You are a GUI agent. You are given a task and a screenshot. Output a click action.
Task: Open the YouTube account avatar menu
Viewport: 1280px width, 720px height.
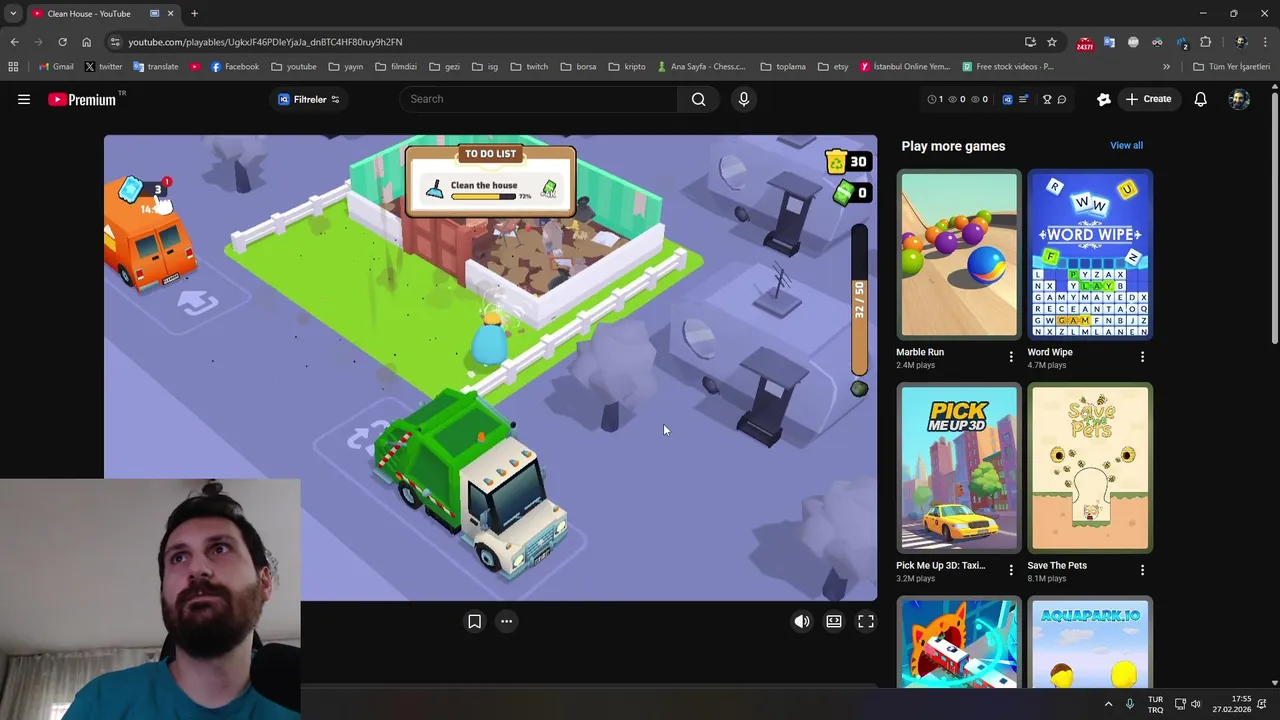click(x=1240, y=99)
